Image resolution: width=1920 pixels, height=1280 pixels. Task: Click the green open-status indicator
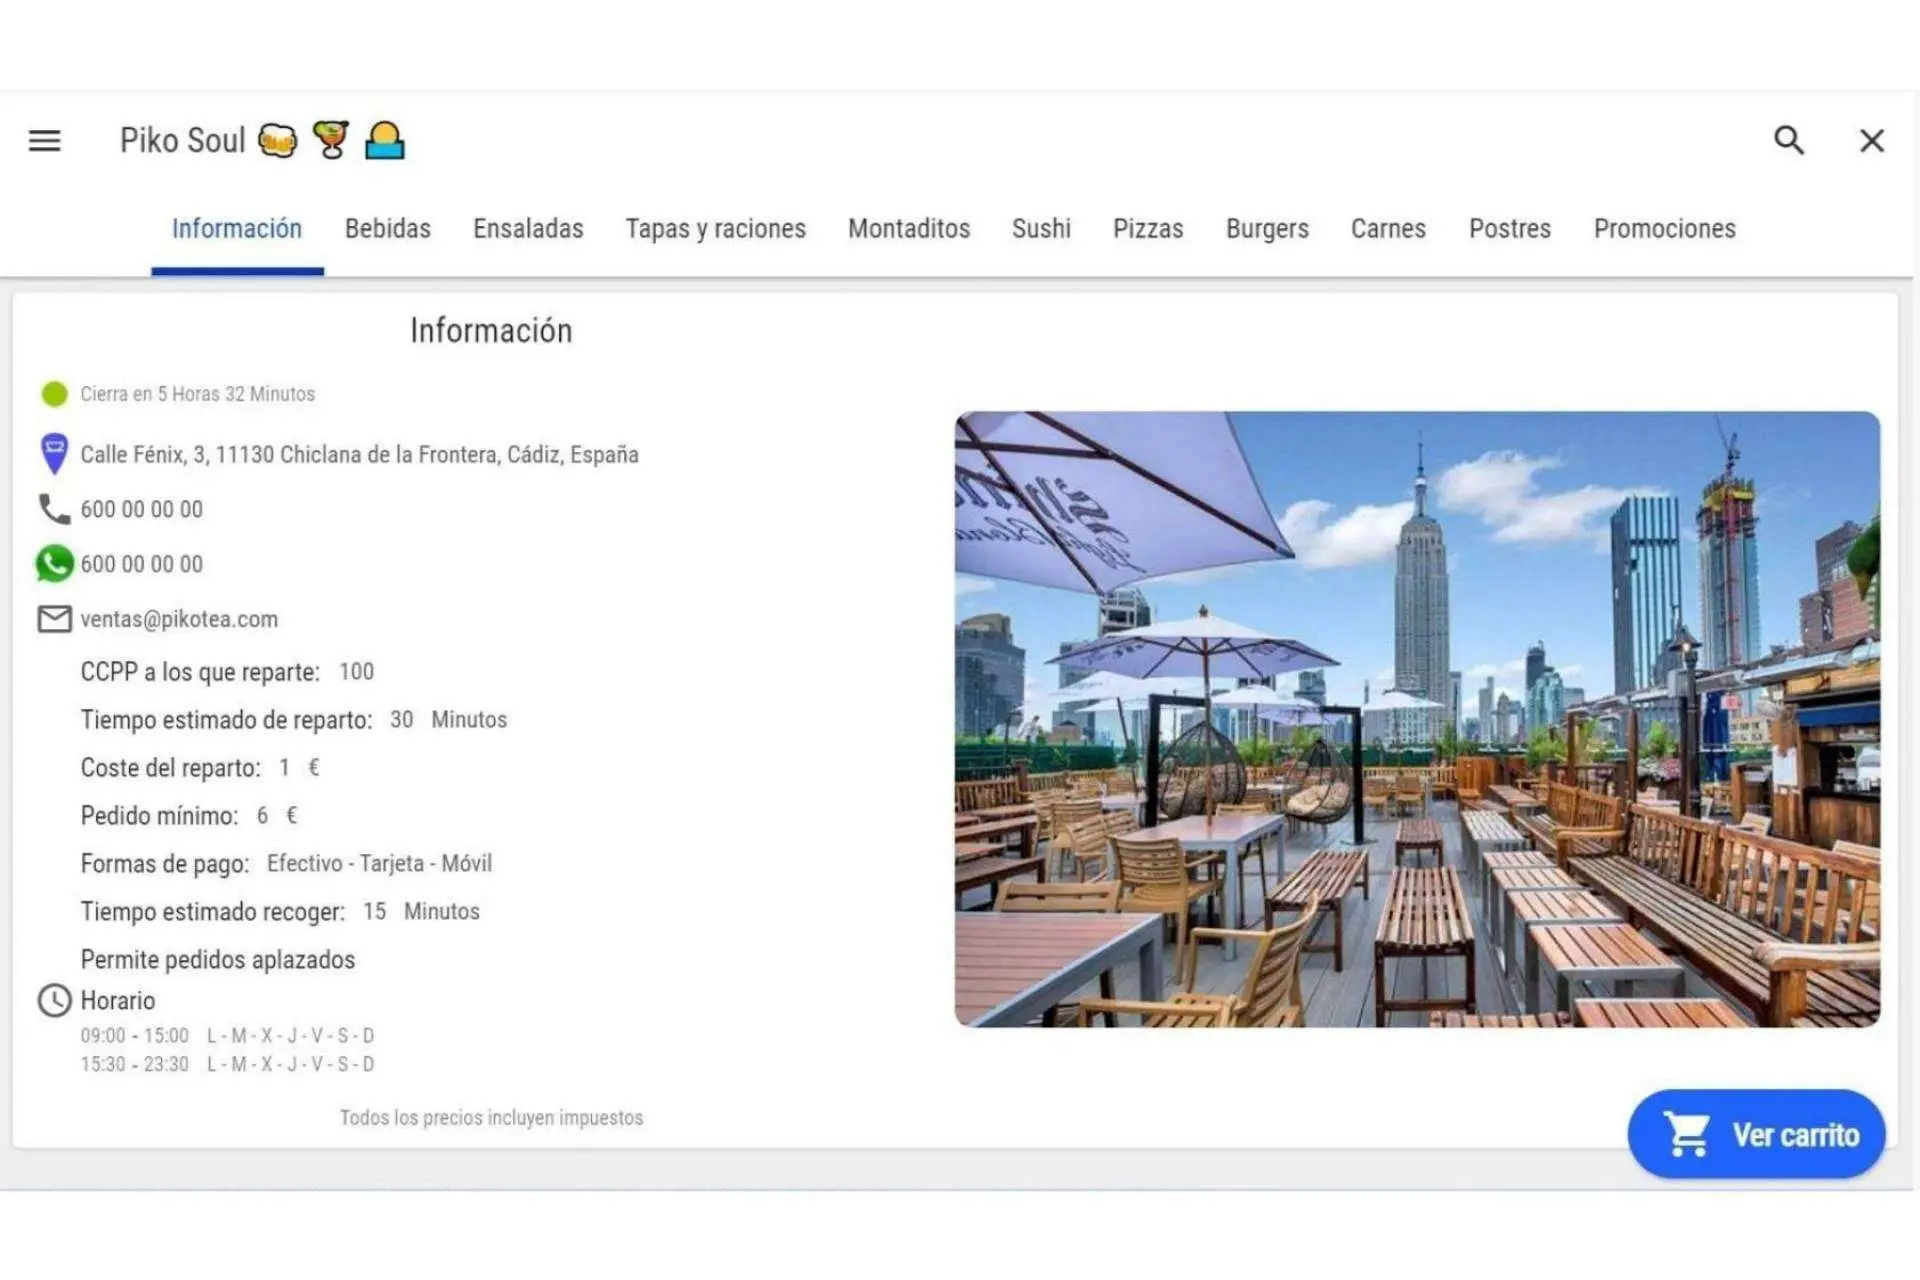tap(54, 394)
